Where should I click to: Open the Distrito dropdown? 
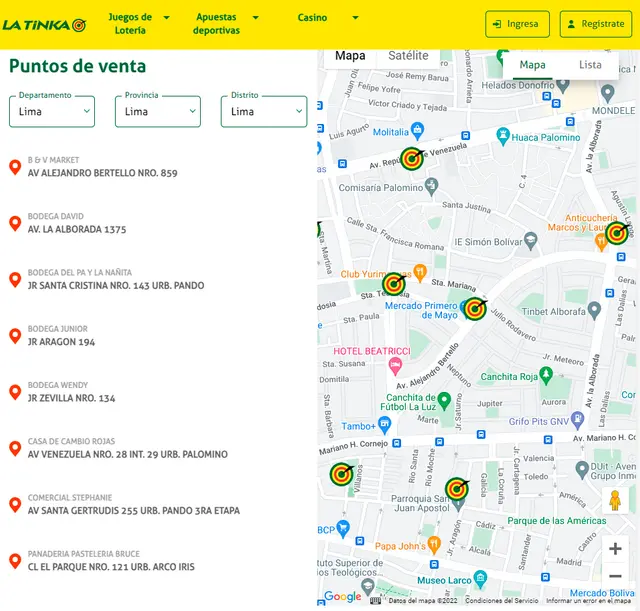point(264,112)
